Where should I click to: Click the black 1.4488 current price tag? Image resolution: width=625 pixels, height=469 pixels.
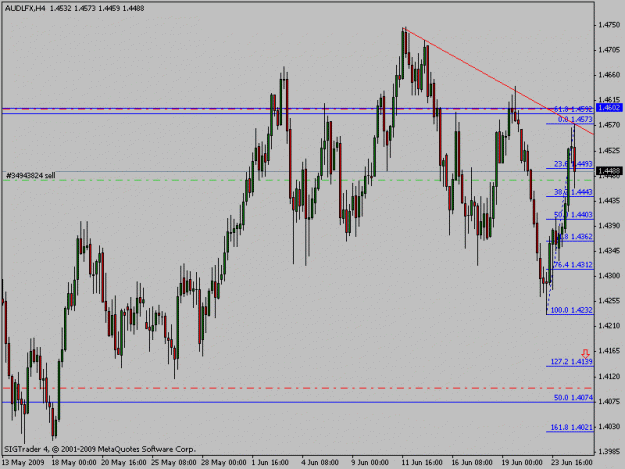tap(609, 171)
